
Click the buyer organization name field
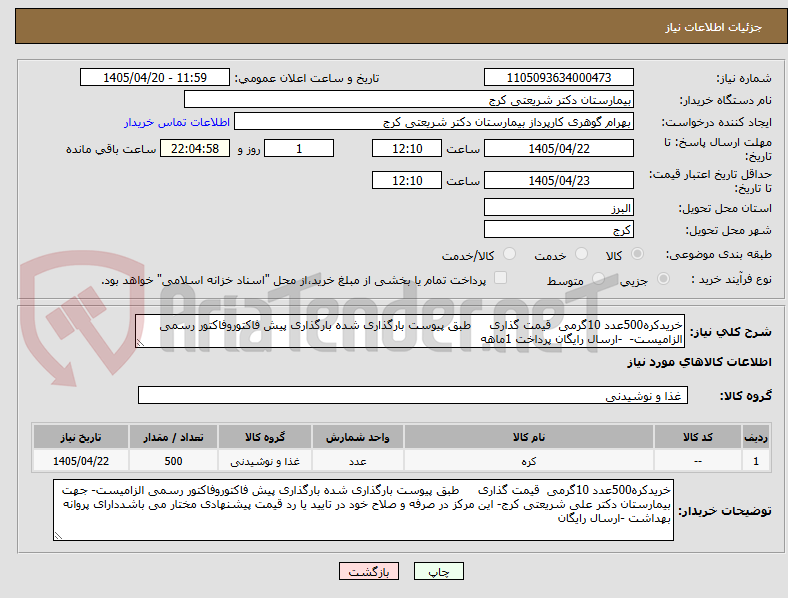click(409, 99)
